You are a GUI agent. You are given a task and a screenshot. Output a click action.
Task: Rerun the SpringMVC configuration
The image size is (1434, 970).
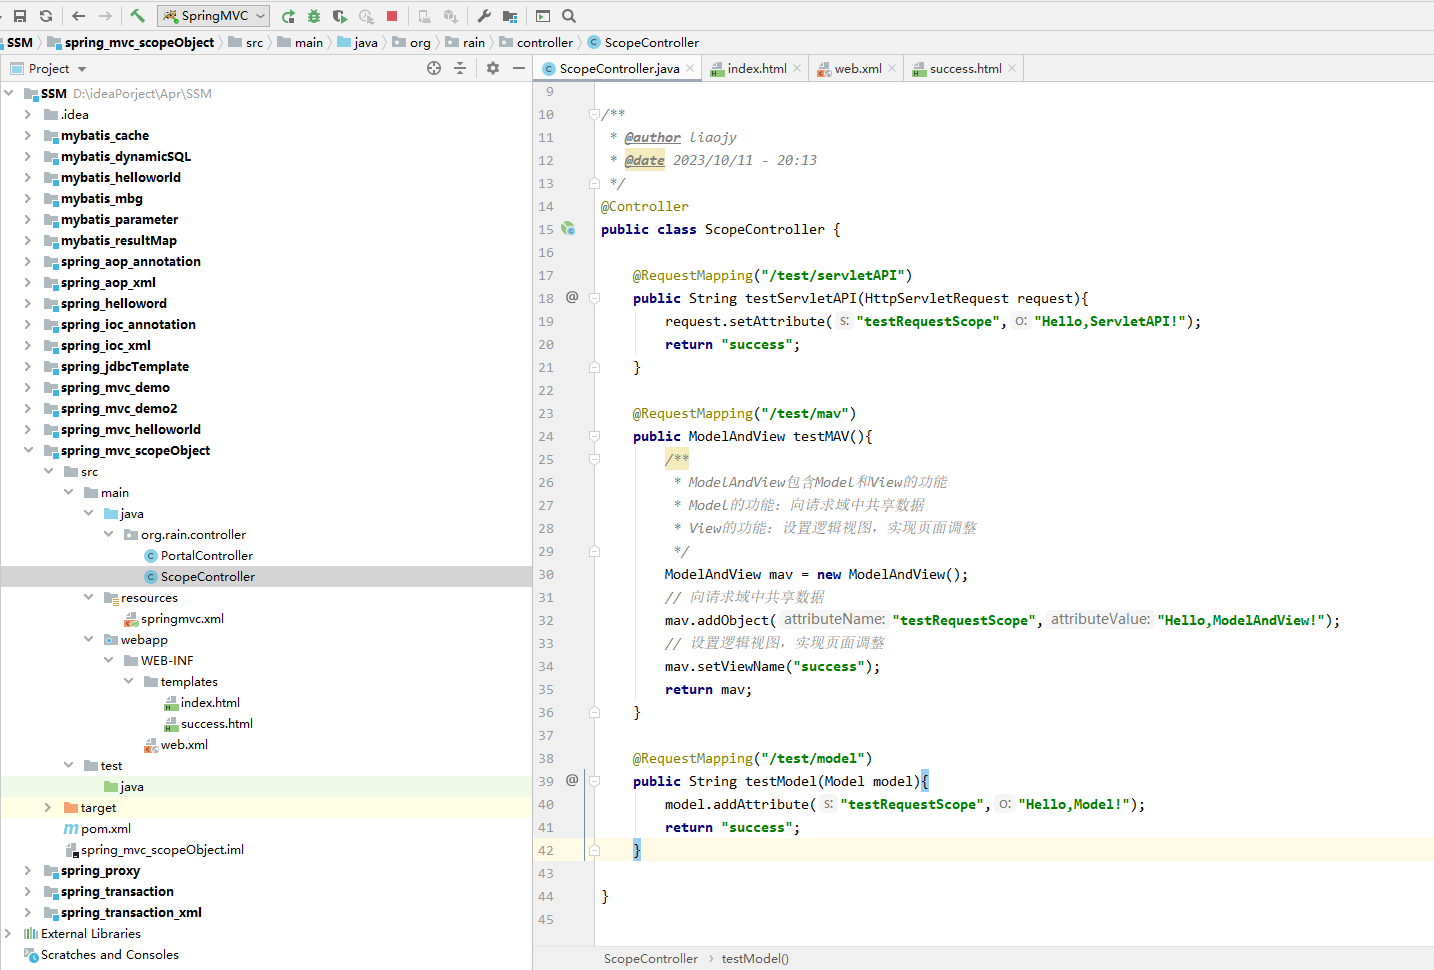coord(288,16)
